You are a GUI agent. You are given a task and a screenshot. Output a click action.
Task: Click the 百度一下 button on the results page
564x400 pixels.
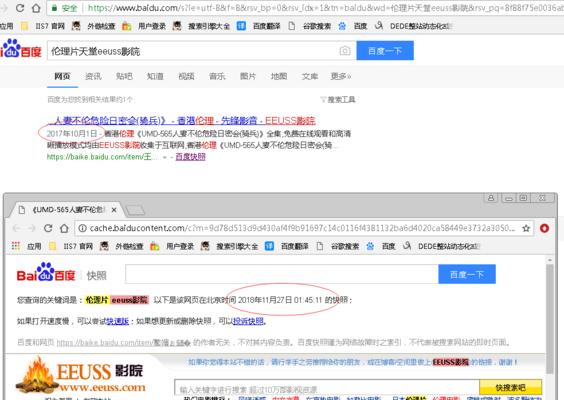(x=385, y=51)
